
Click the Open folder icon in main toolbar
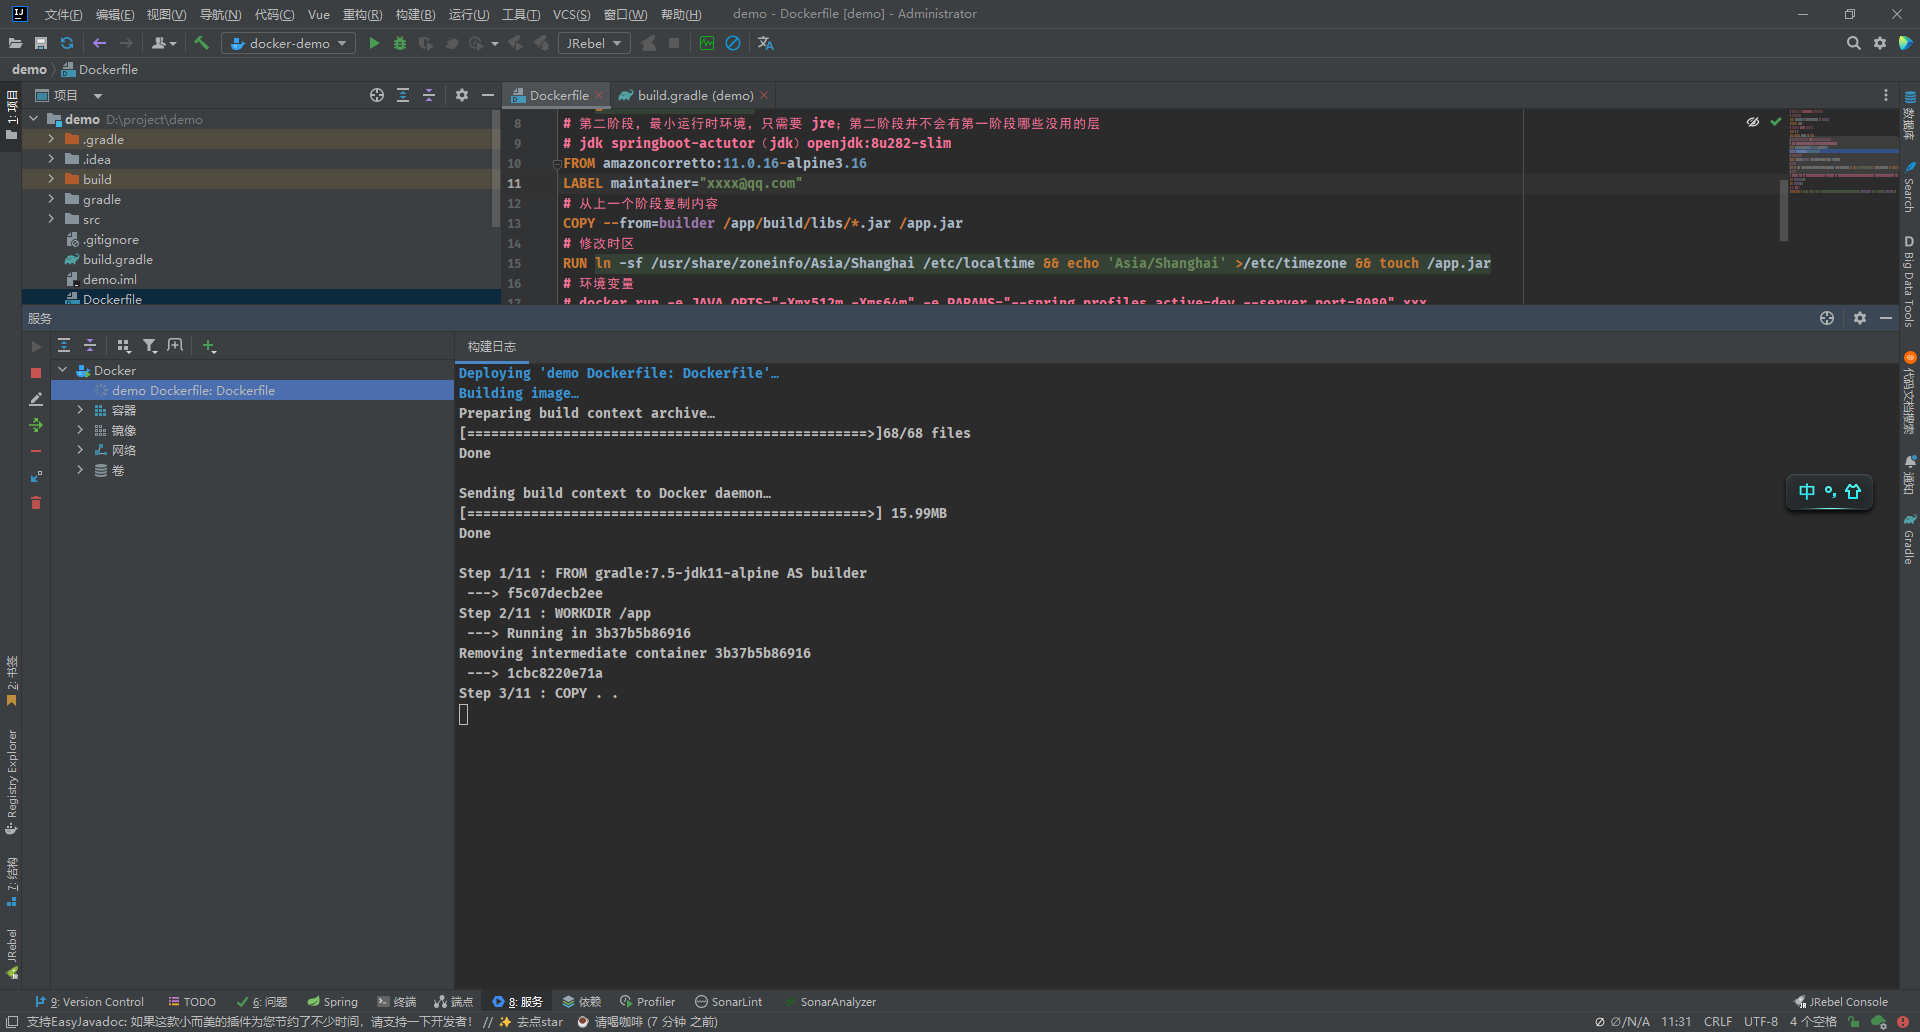15,43
